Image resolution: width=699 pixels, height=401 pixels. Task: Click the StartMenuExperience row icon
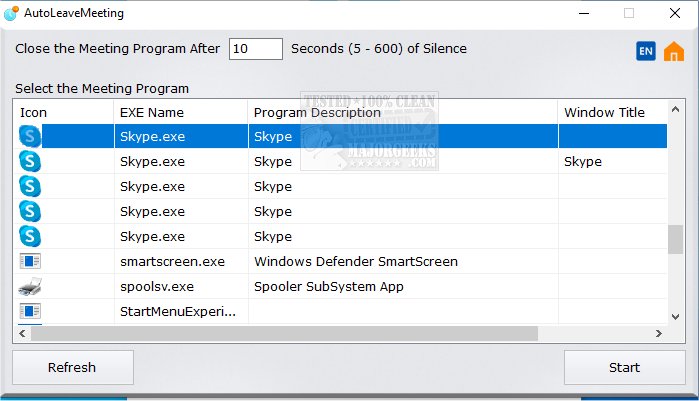30,311
